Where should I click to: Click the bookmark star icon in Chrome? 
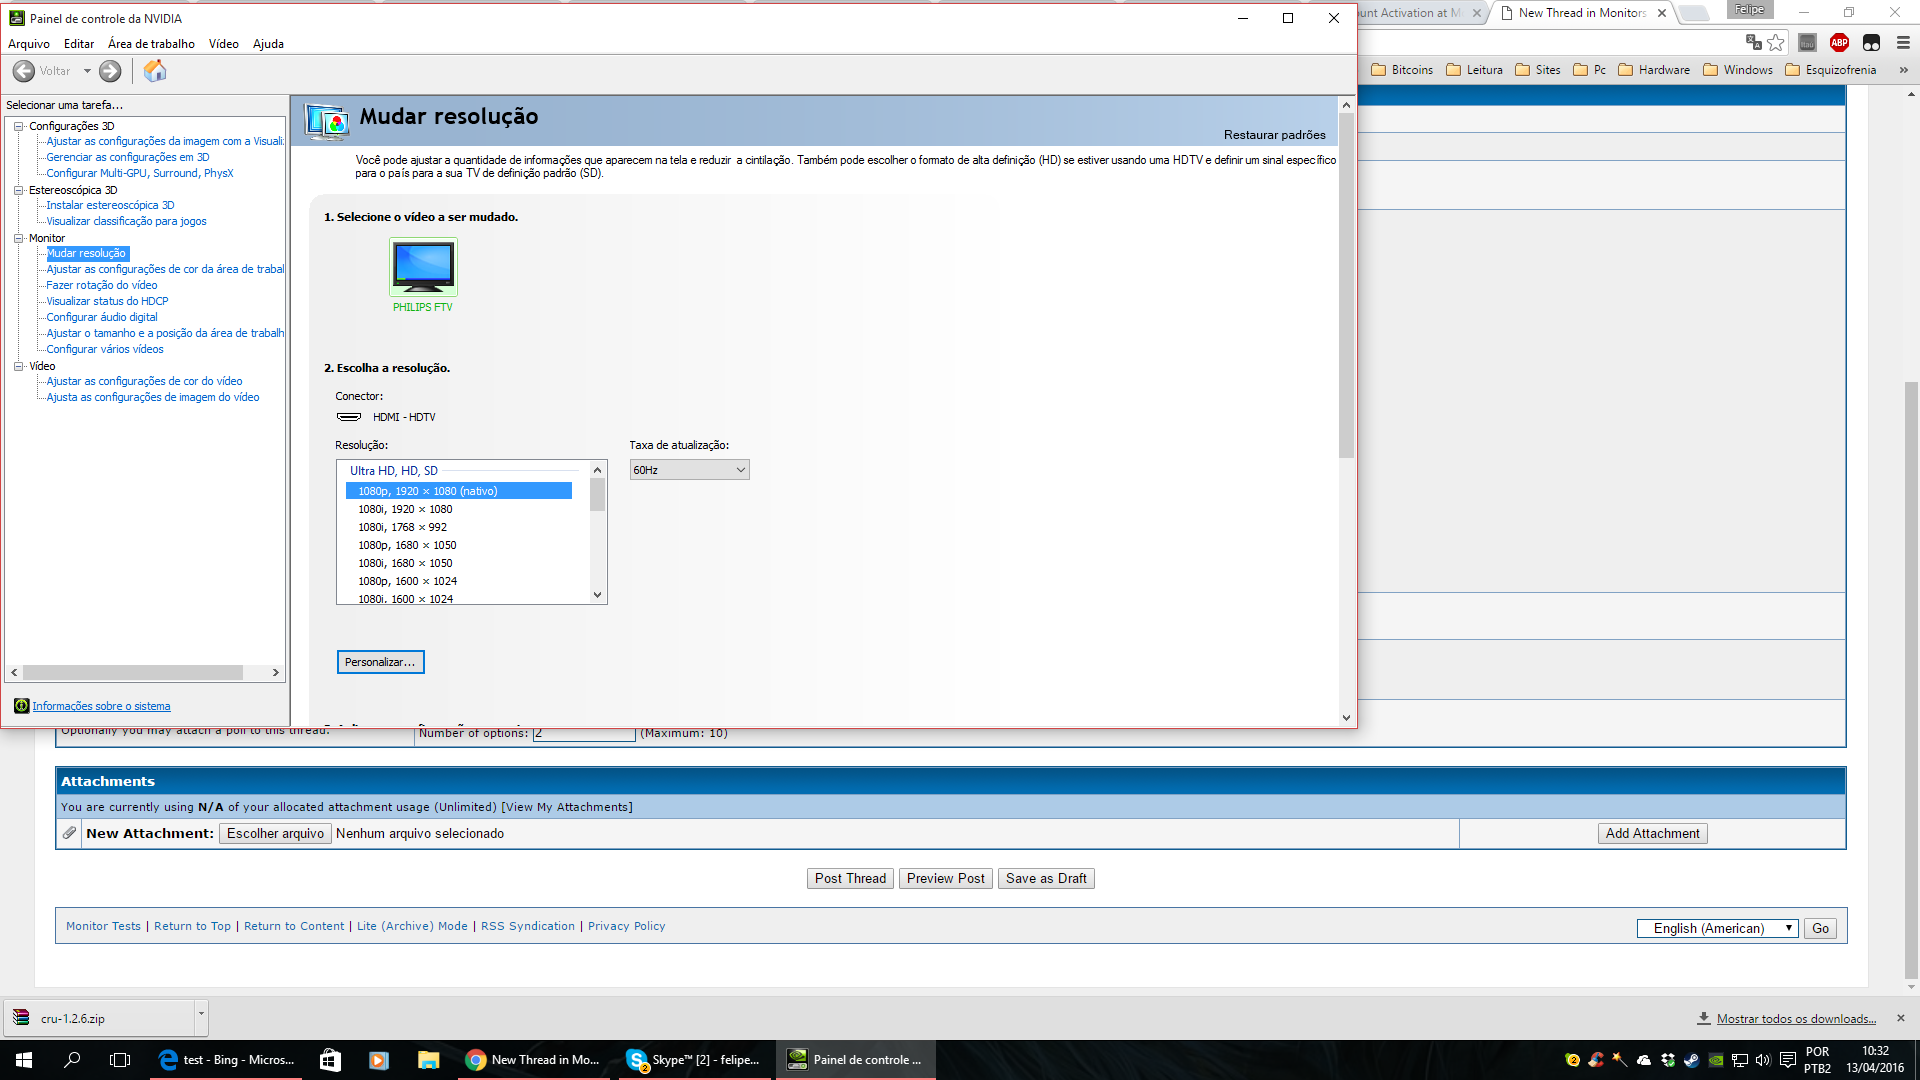click(x=1776, y=42)
